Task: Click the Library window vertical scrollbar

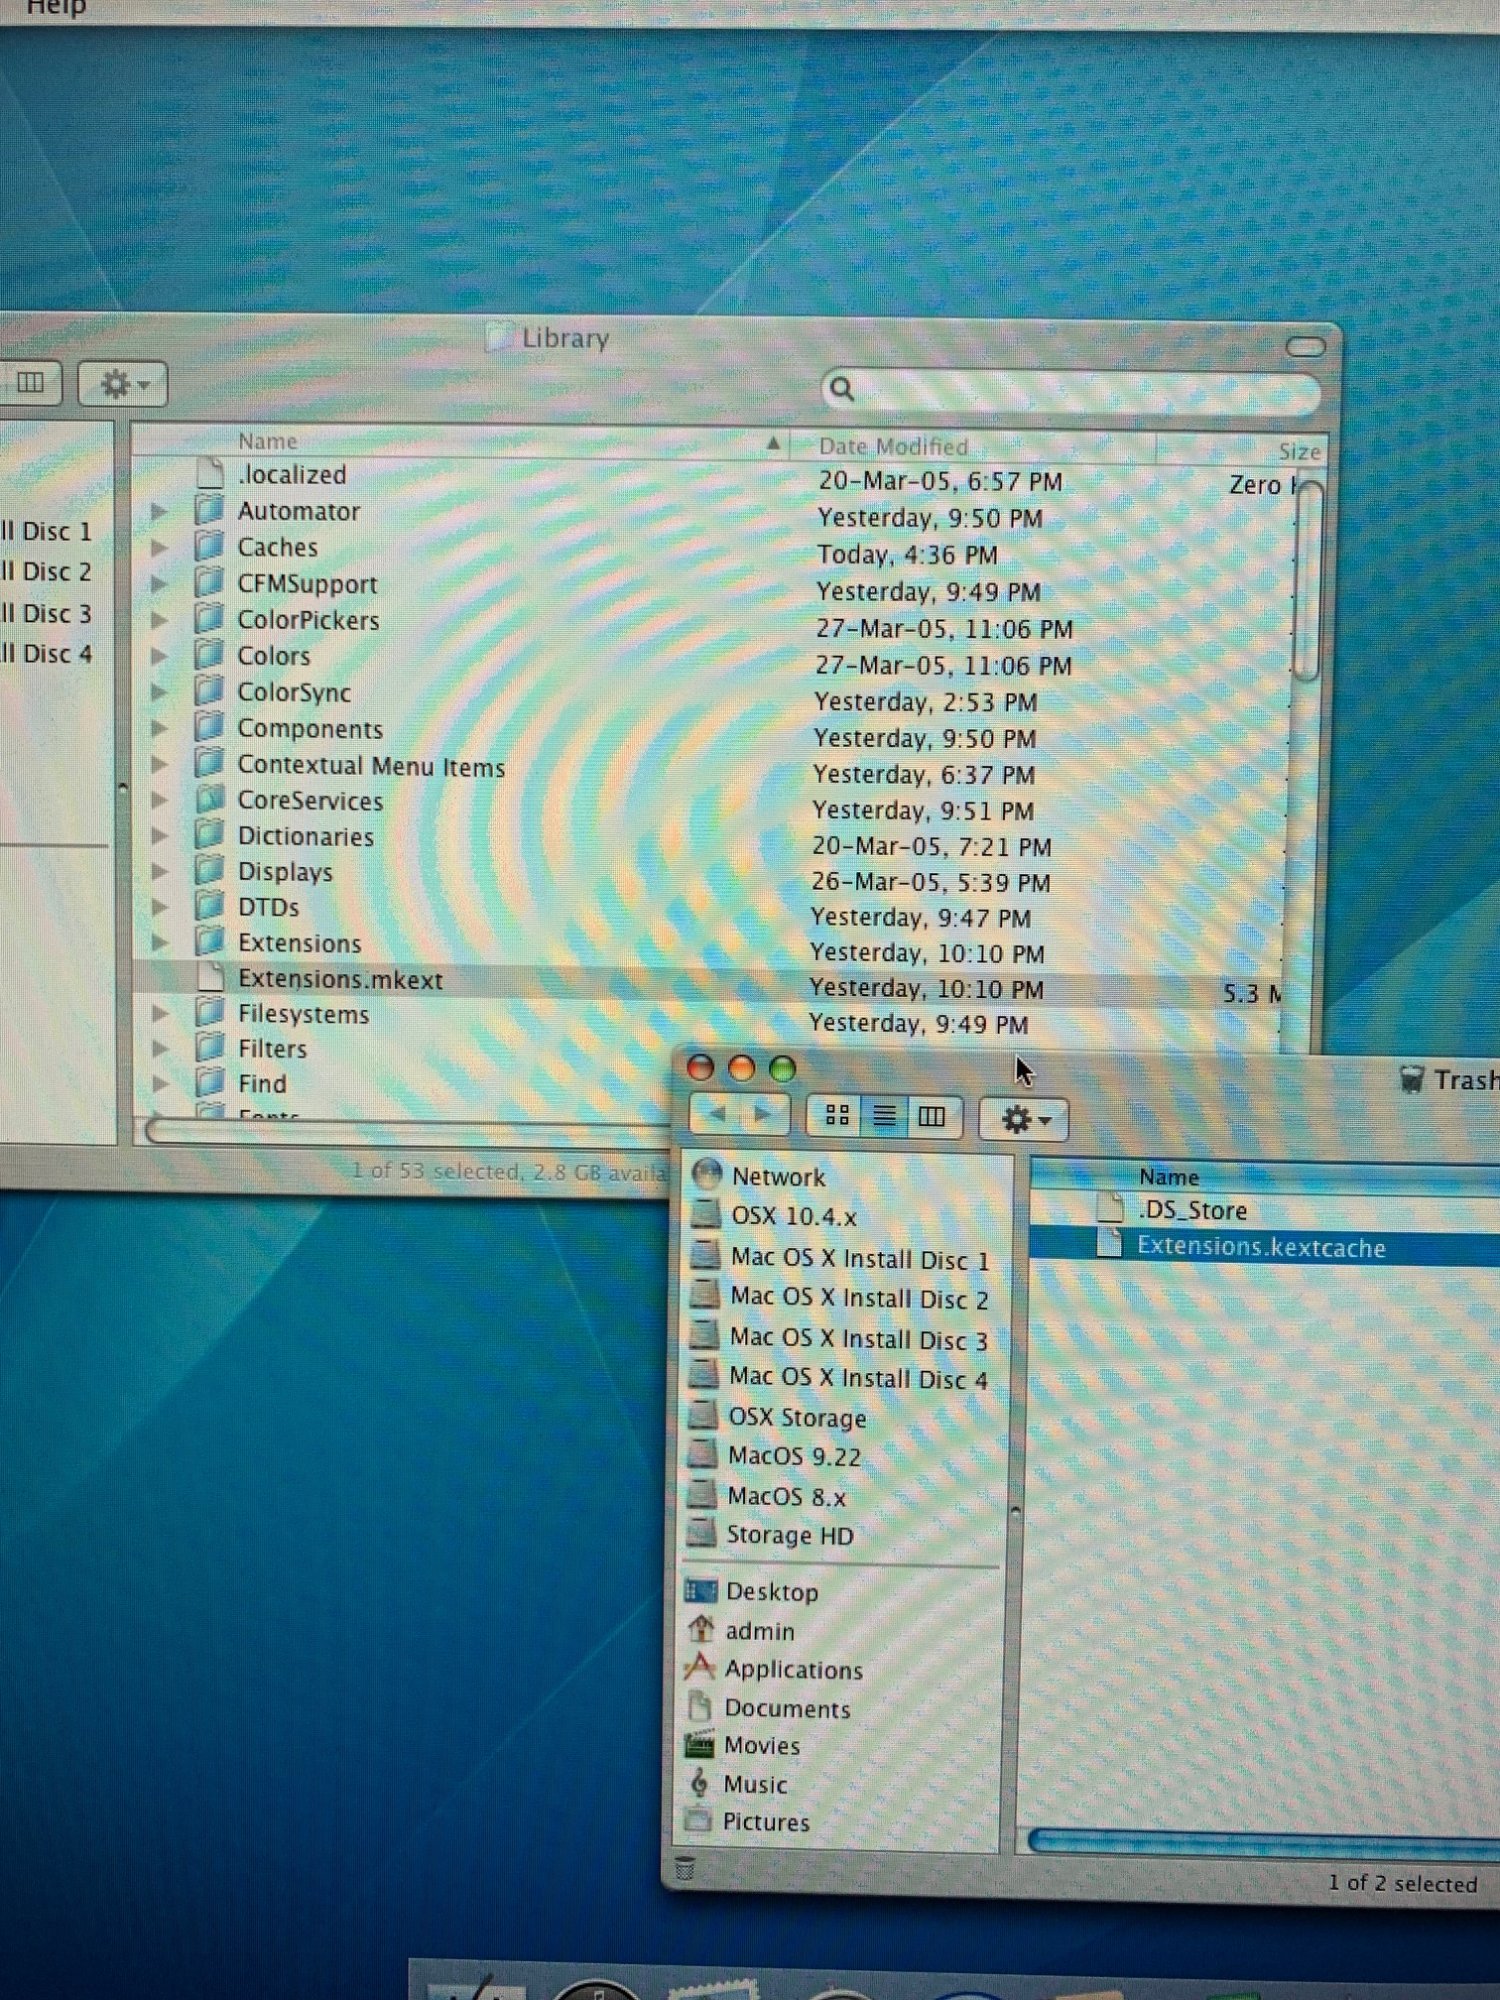Action: [1307, 580]
